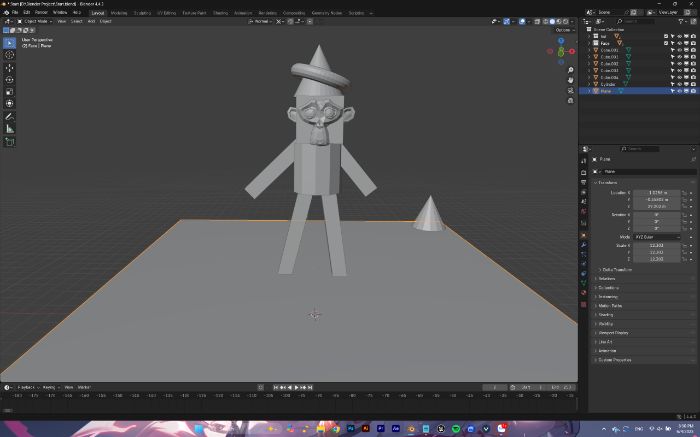The image size is (700, 437).
Task: Uncheck the Face collection exclude checkbox
Action: coord(666,43)
